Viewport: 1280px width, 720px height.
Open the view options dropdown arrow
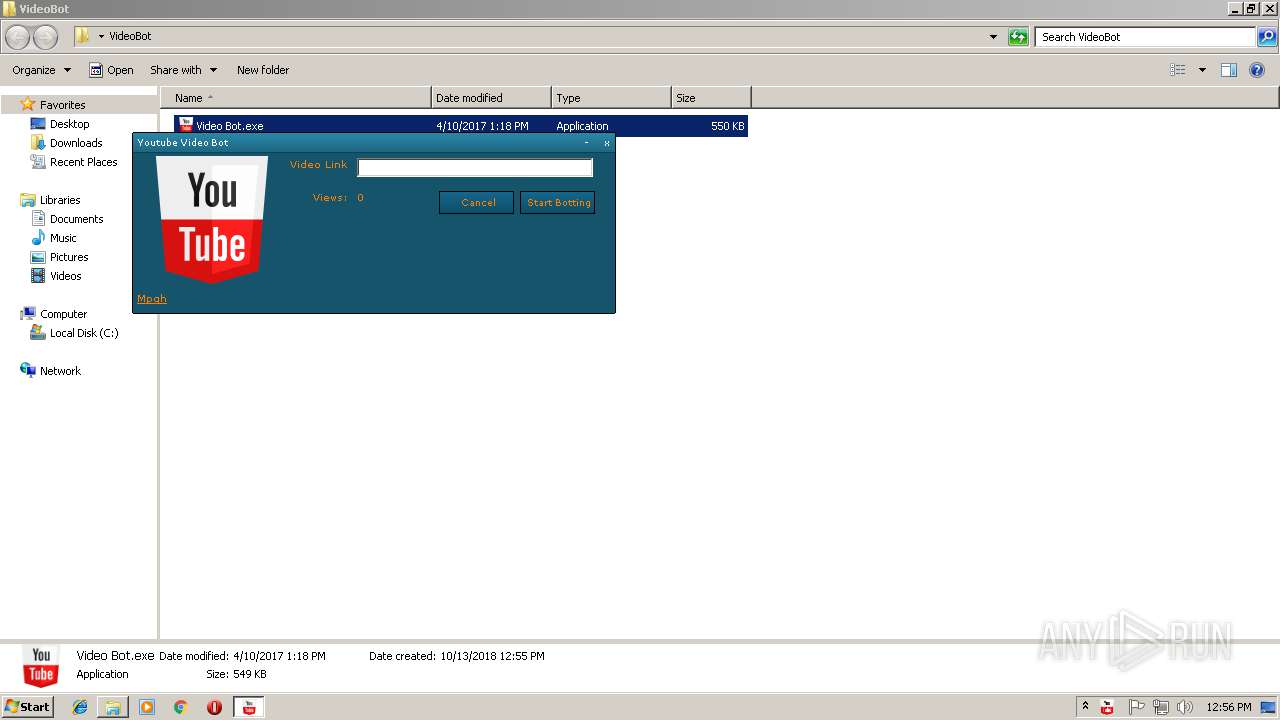[1202, 70]
